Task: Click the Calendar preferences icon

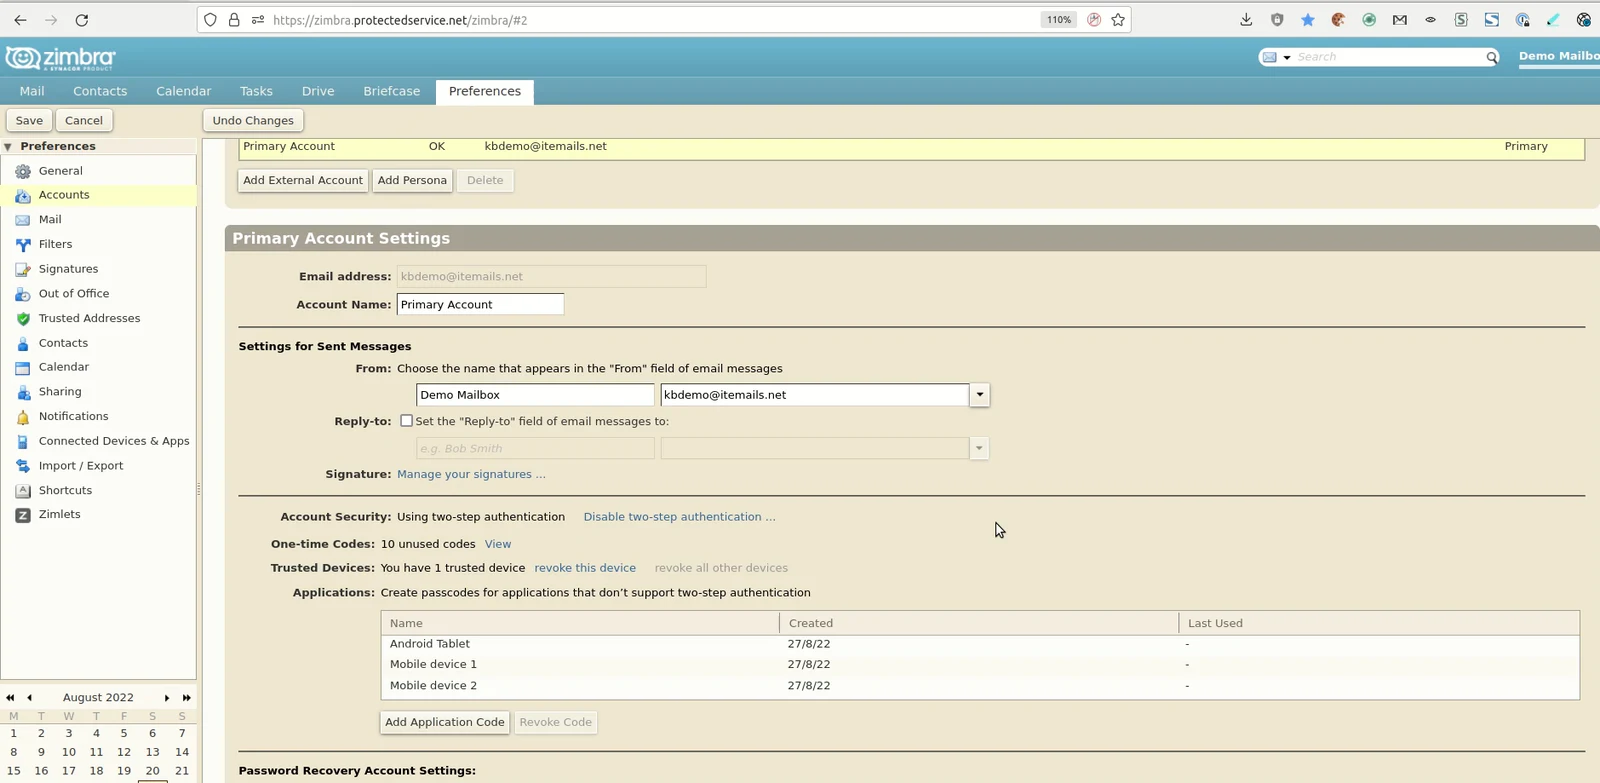Action: pos(23,368)
